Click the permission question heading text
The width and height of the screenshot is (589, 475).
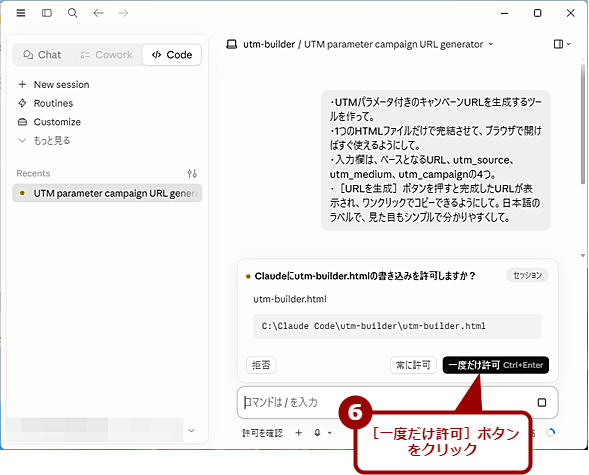365,276
